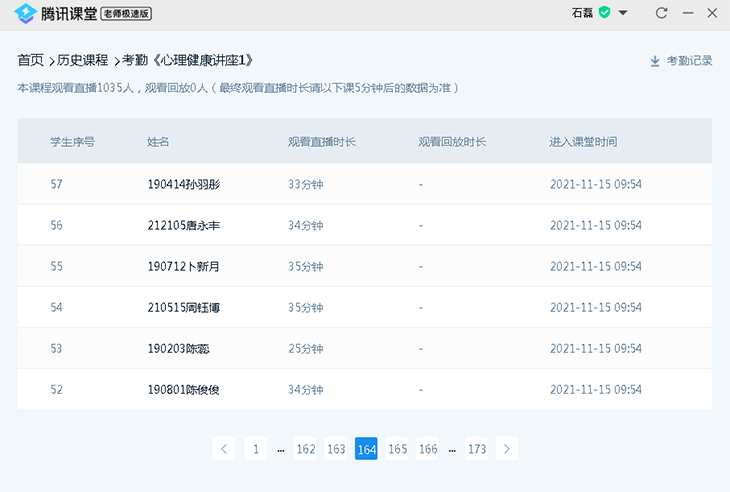
Task: Select student name 190203陈蕊
Action: coord(179,348)
